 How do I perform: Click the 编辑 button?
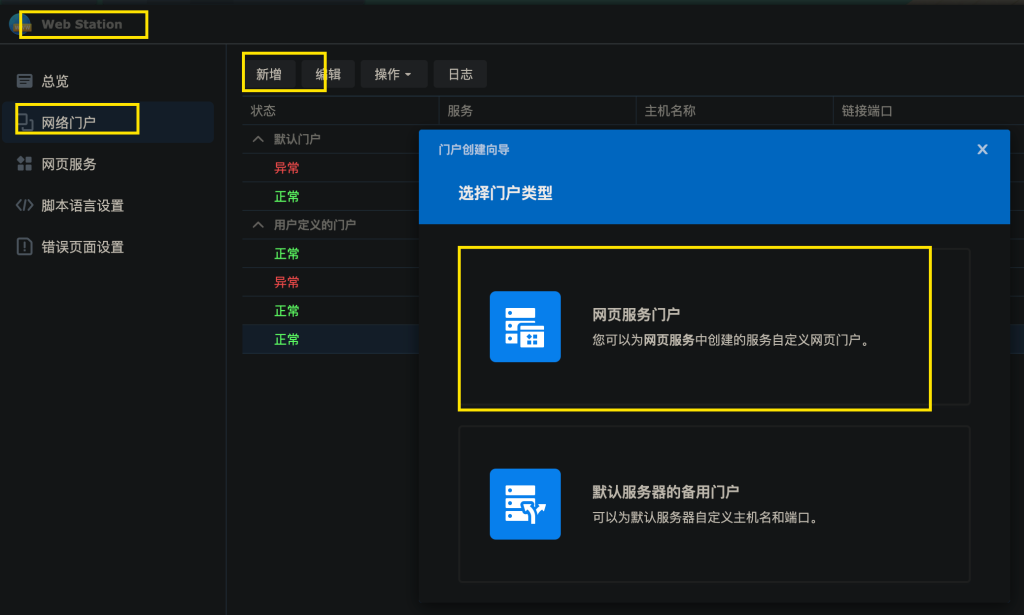point(330,73)
